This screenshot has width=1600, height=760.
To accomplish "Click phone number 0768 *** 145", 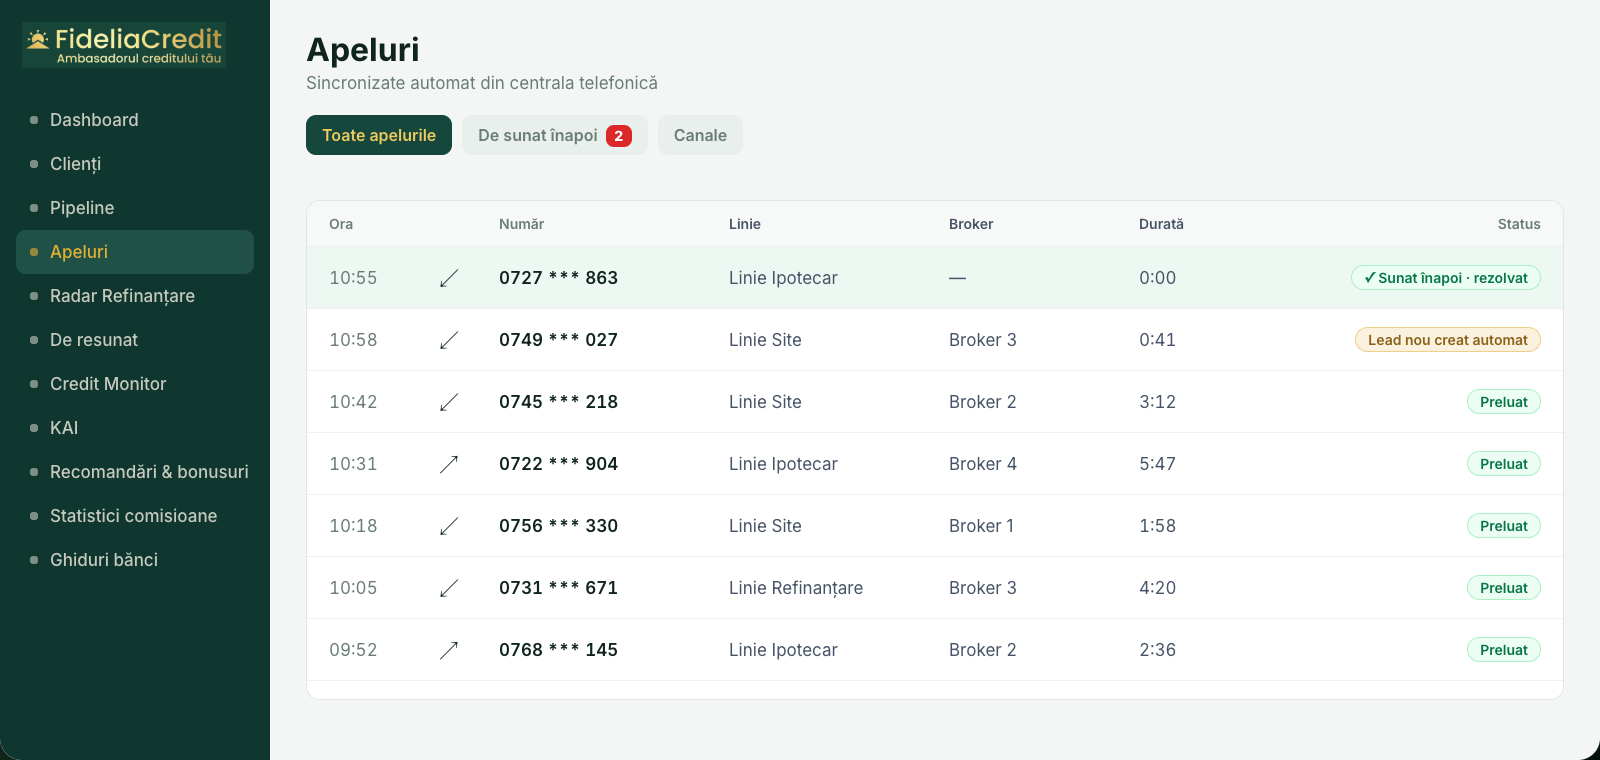I will [x=558, y=650].
